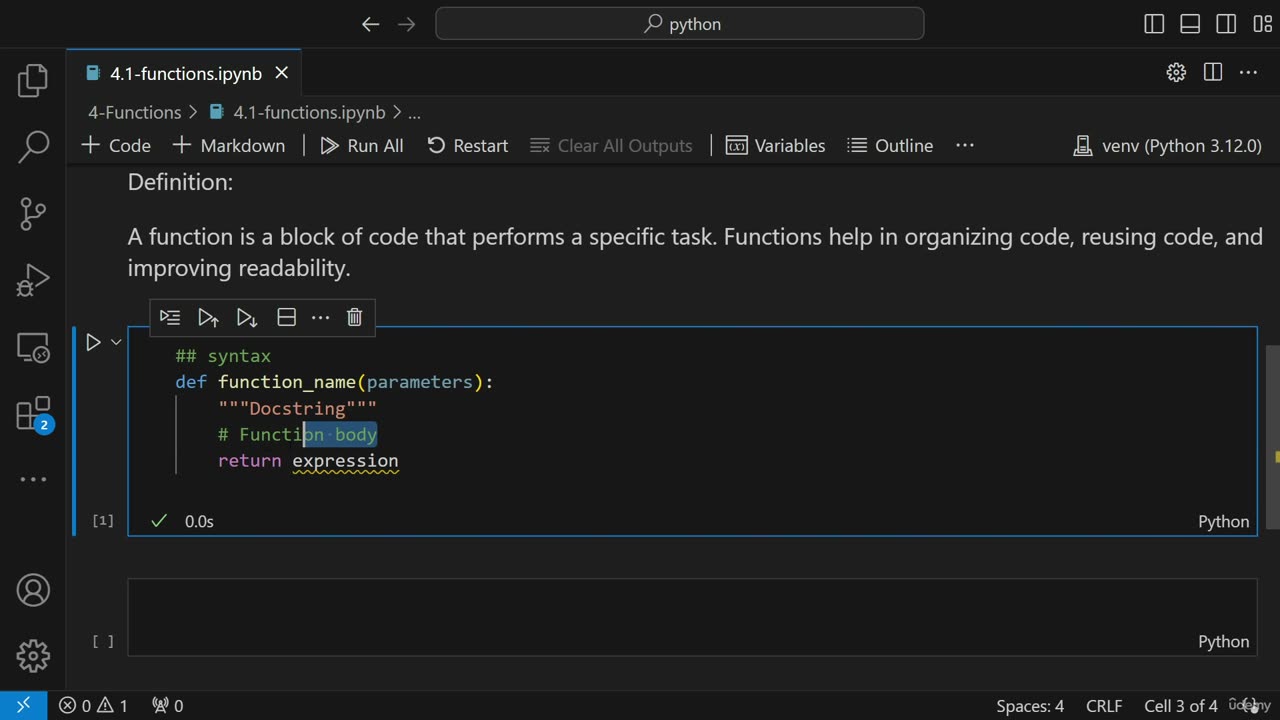Click the ports forwarded status item
The image size is (1280, 720).
point(167,705)
